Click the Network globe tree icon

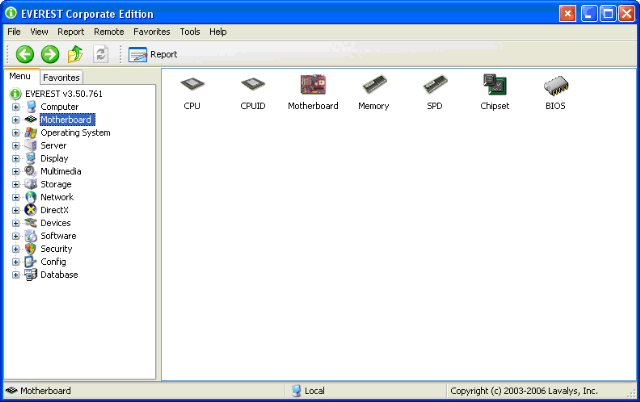(31, 197)
